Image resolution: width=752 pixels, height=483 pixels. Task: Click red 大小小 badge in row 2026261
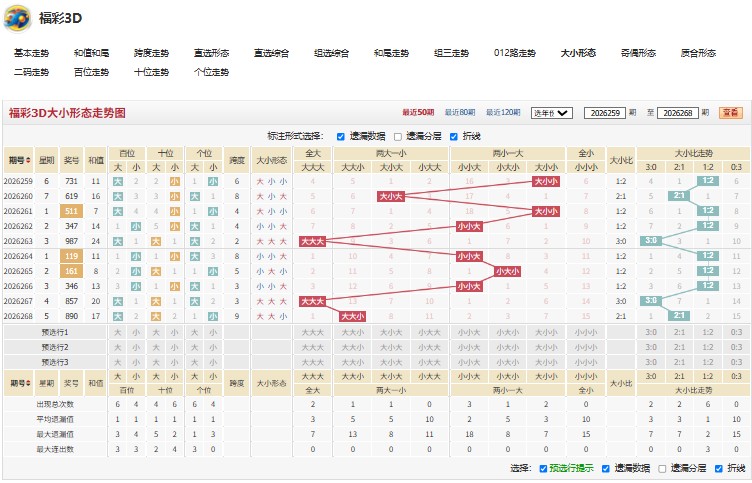[x=546, y=211]
